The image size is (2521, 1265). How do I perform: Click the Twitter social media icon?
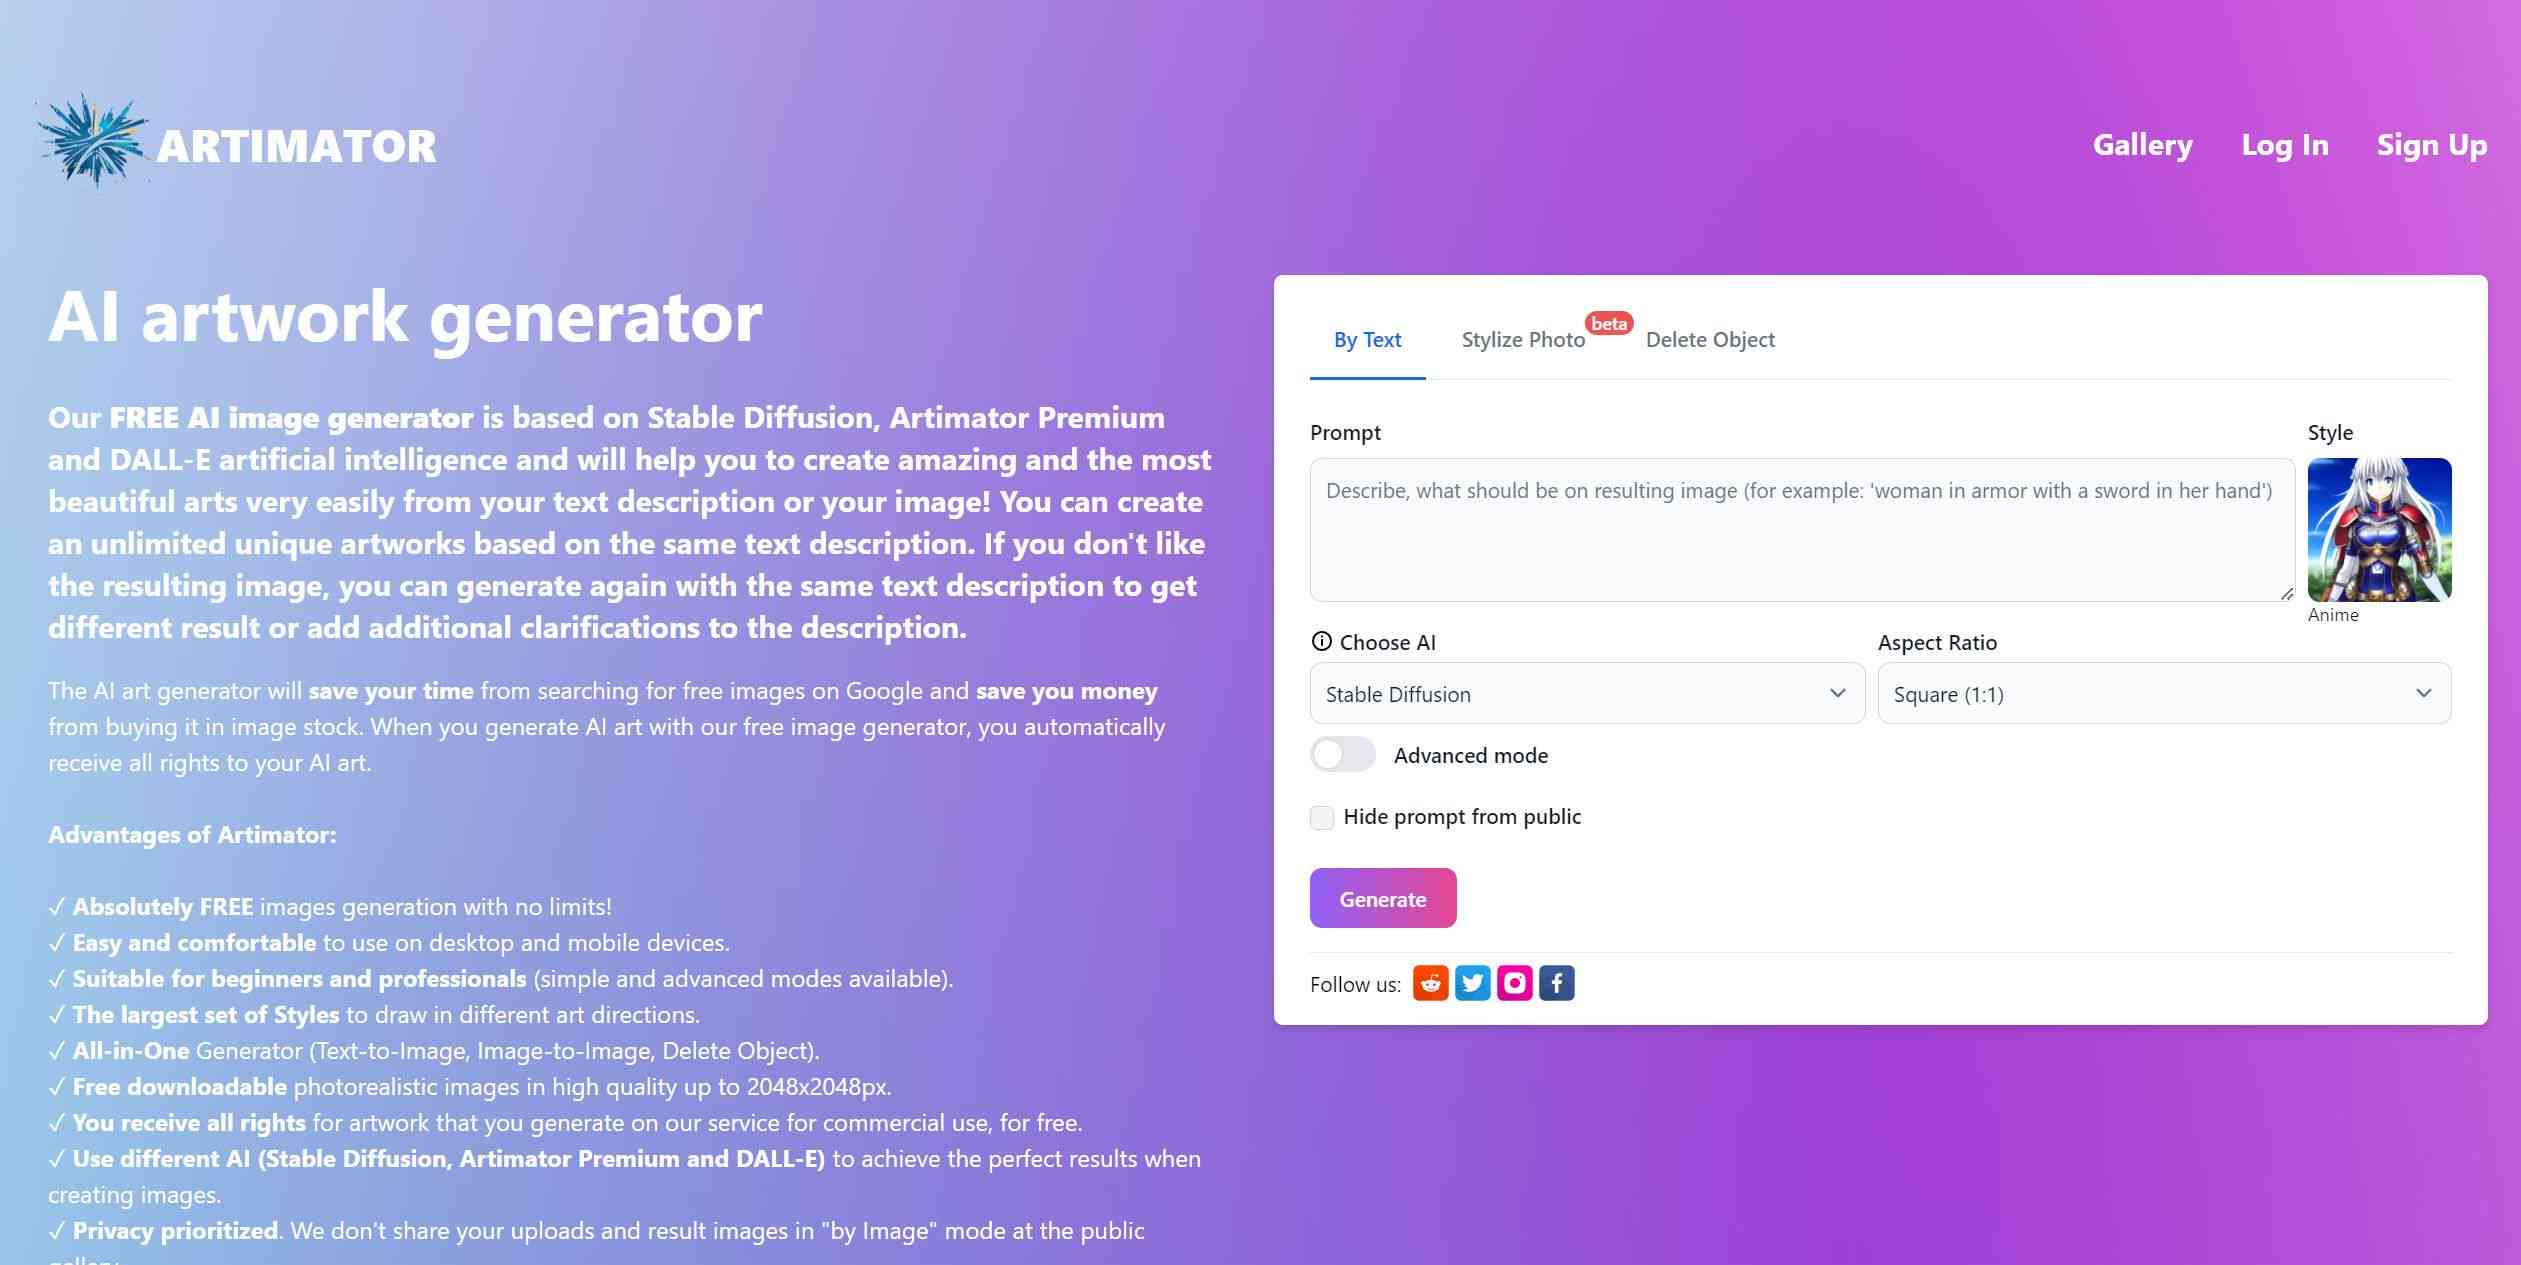[1473, 981]
